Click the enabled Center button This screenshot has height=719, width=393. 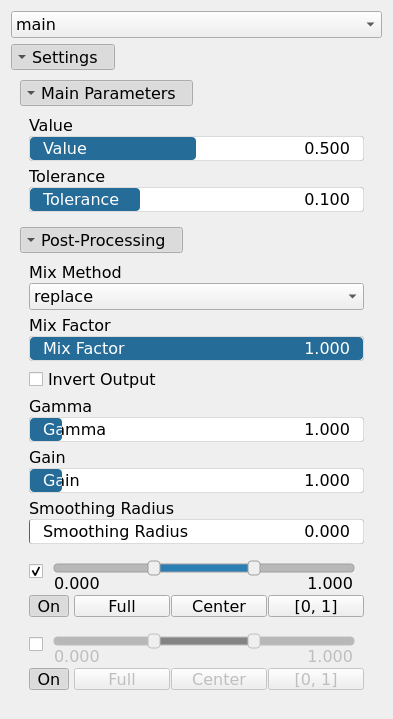tap(219, 606)
